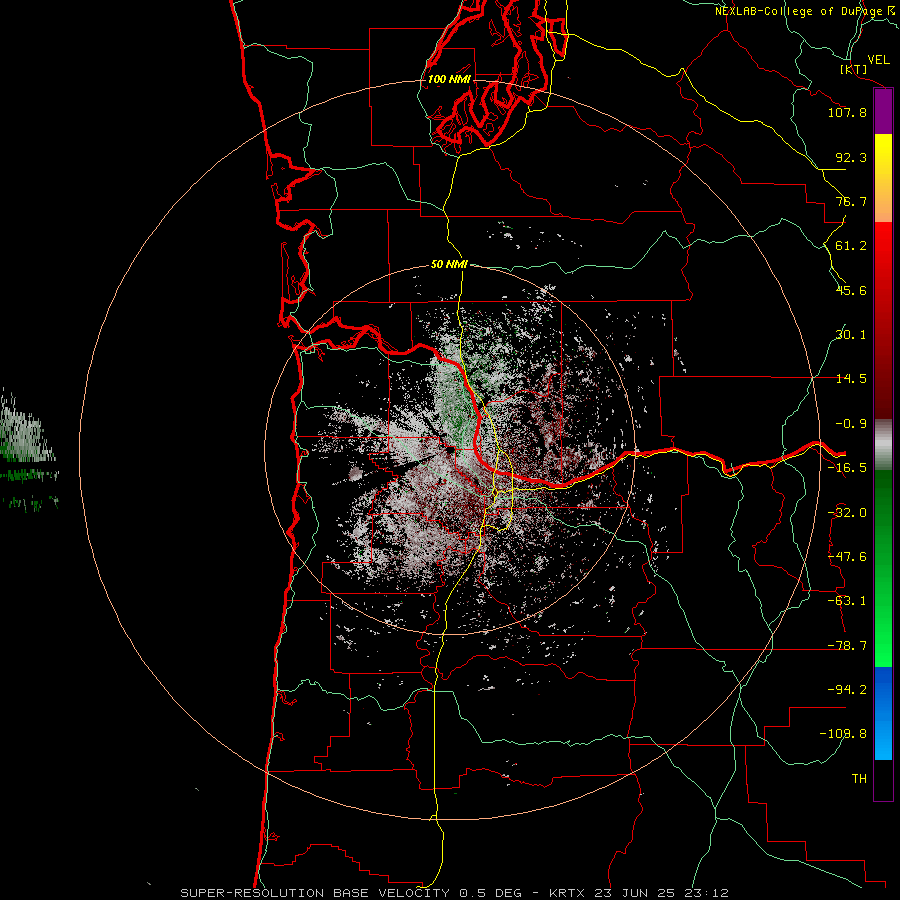Click the SUPER-RESOLUTION BASE VELOCITY caption text
The width and height of the screenshot is (900, 900).
[x=315, y=893]
